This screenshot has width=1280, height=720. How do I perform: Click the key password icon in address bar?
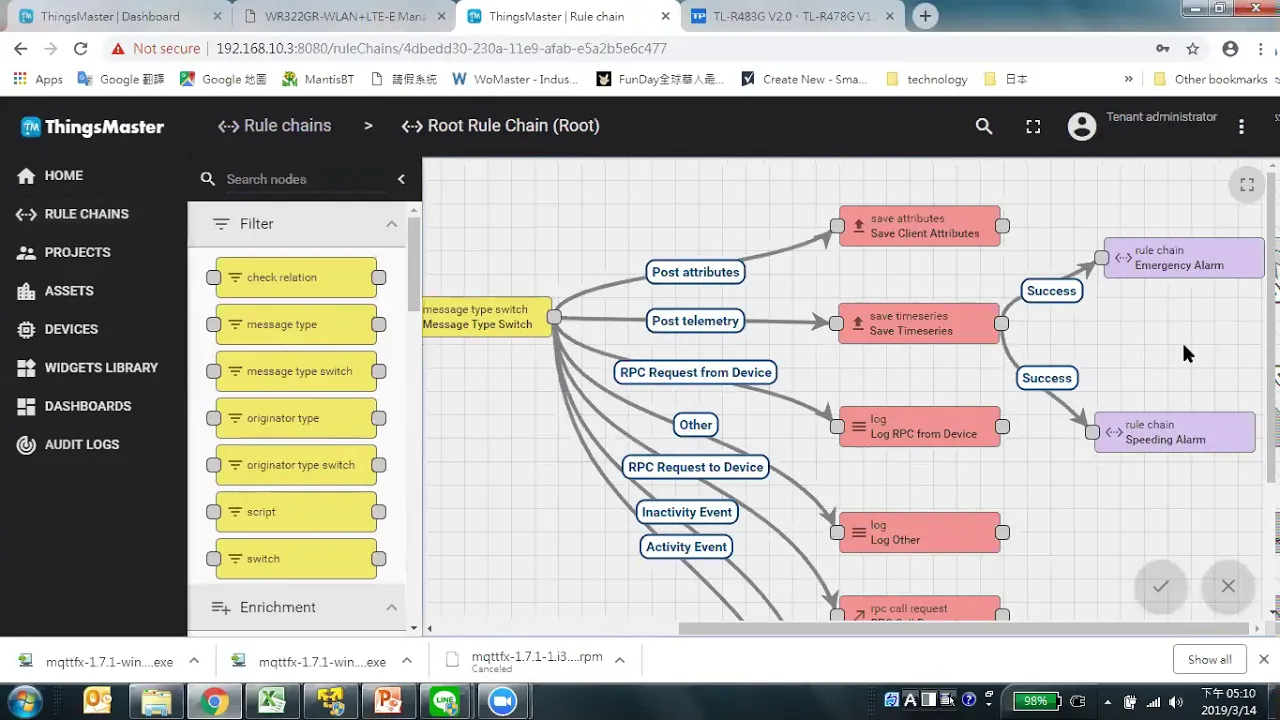click(x=1162, y=48)
